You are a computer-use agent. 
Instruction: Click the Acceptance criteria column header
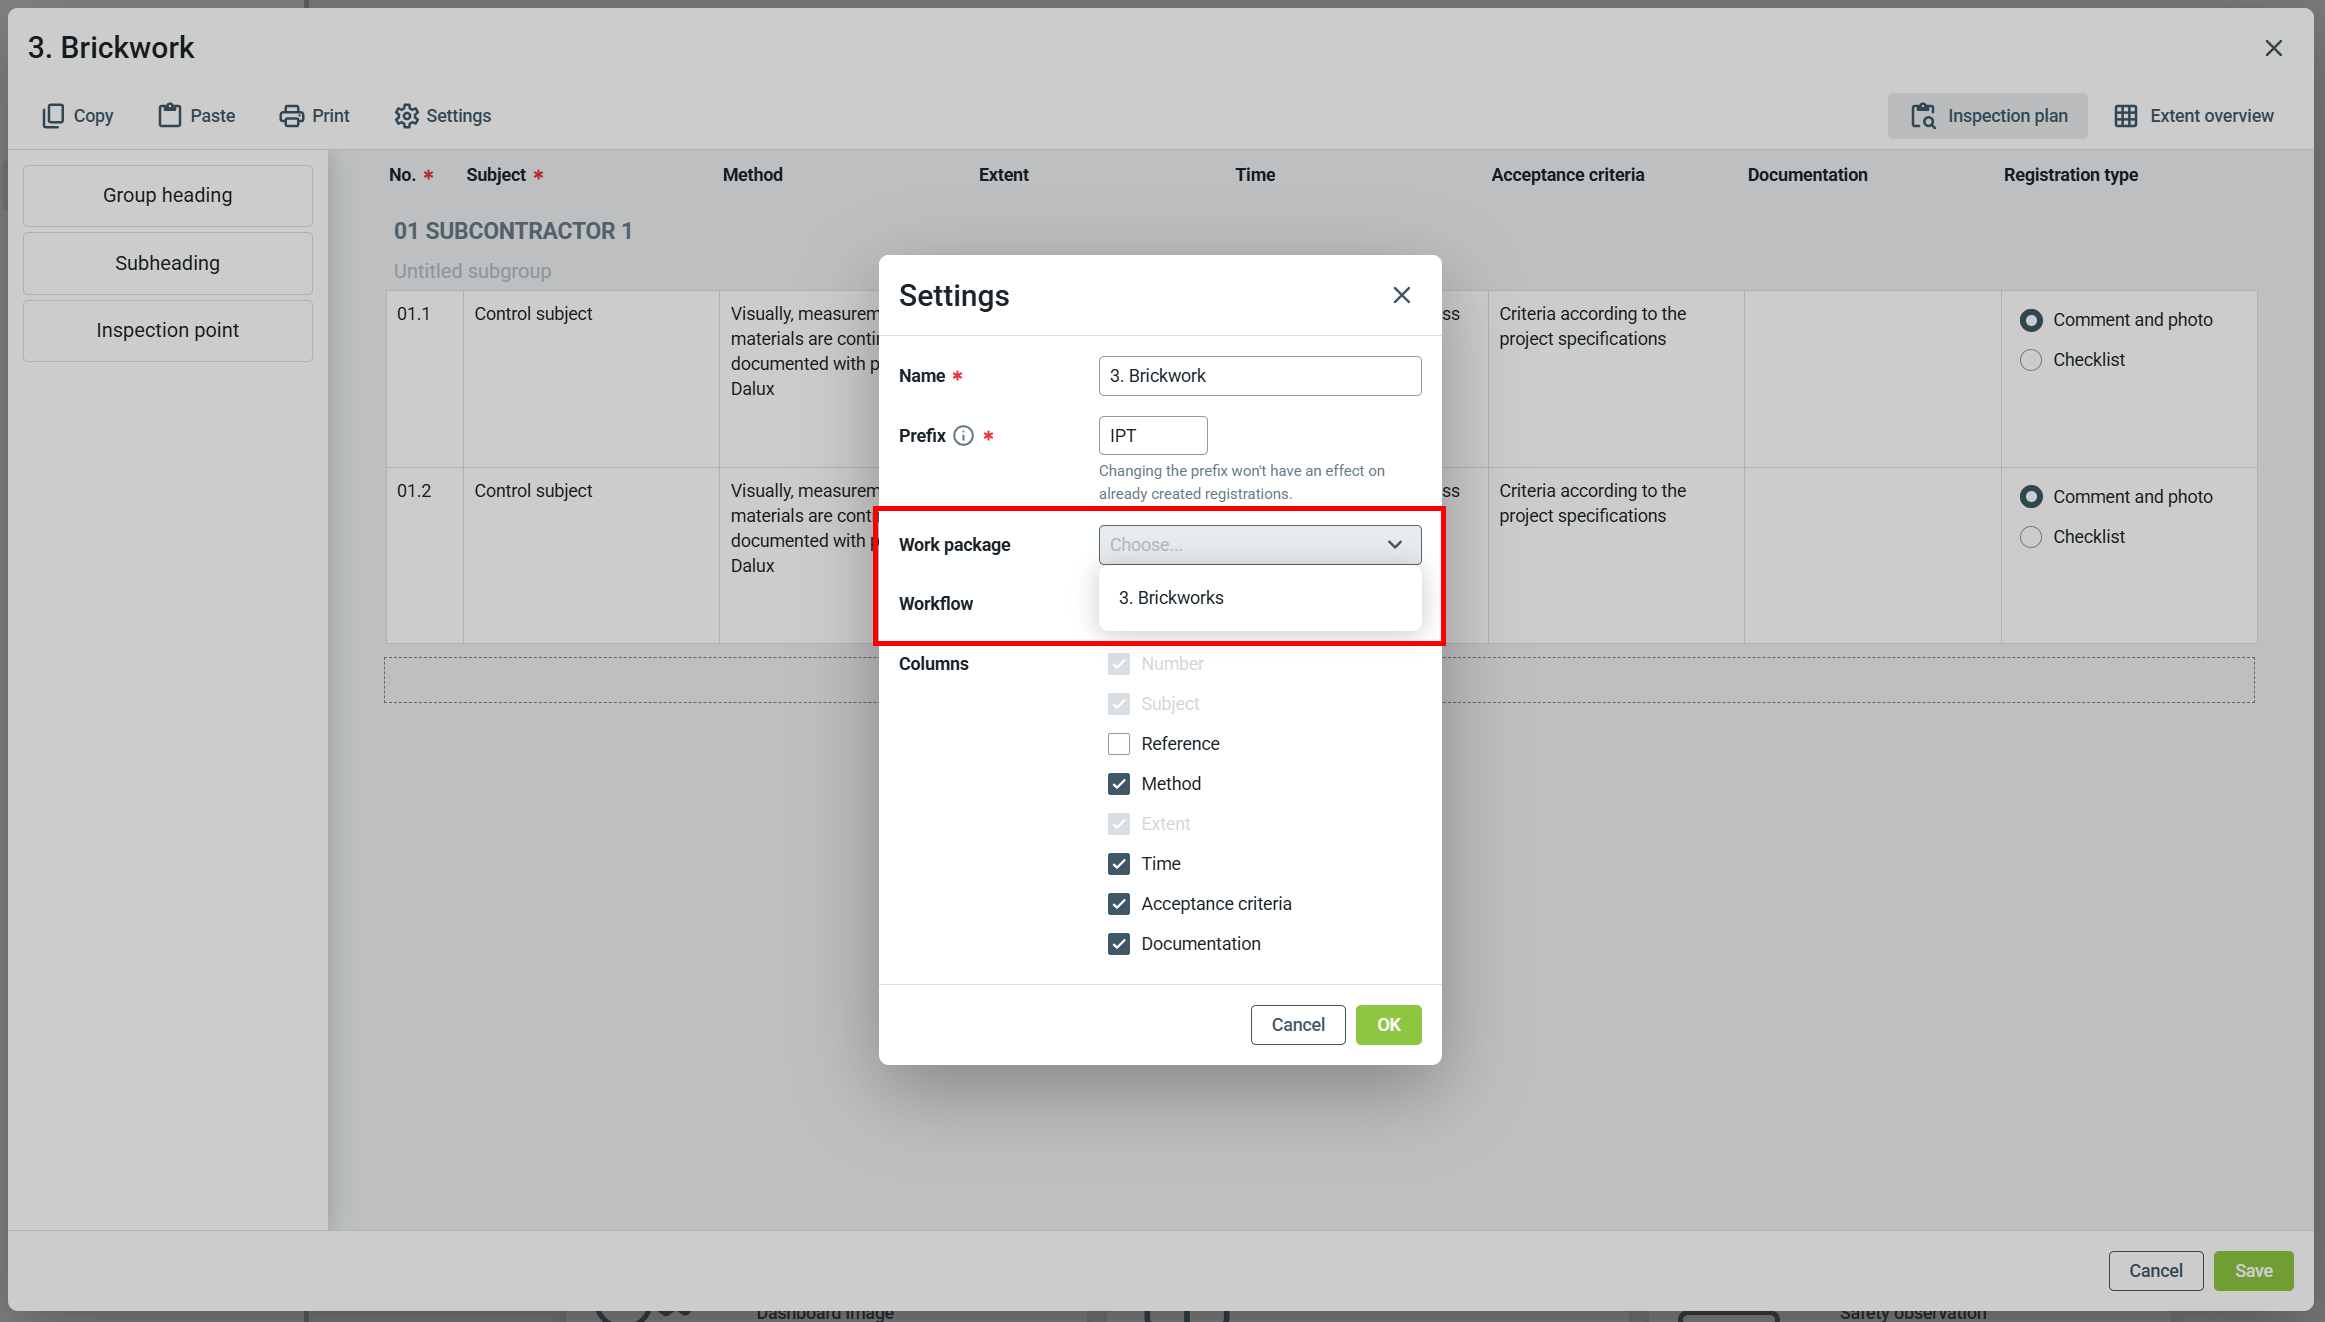click(x=1567, y=175)
